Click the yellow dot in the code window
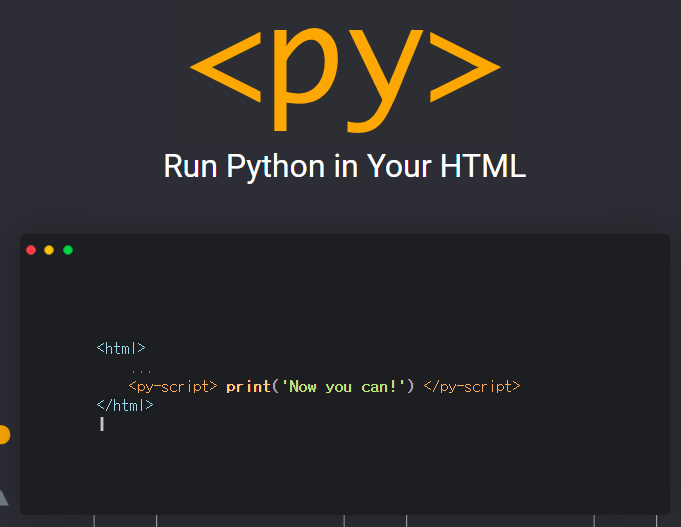The height and width of the screenshot is (527, 681). 49,250
